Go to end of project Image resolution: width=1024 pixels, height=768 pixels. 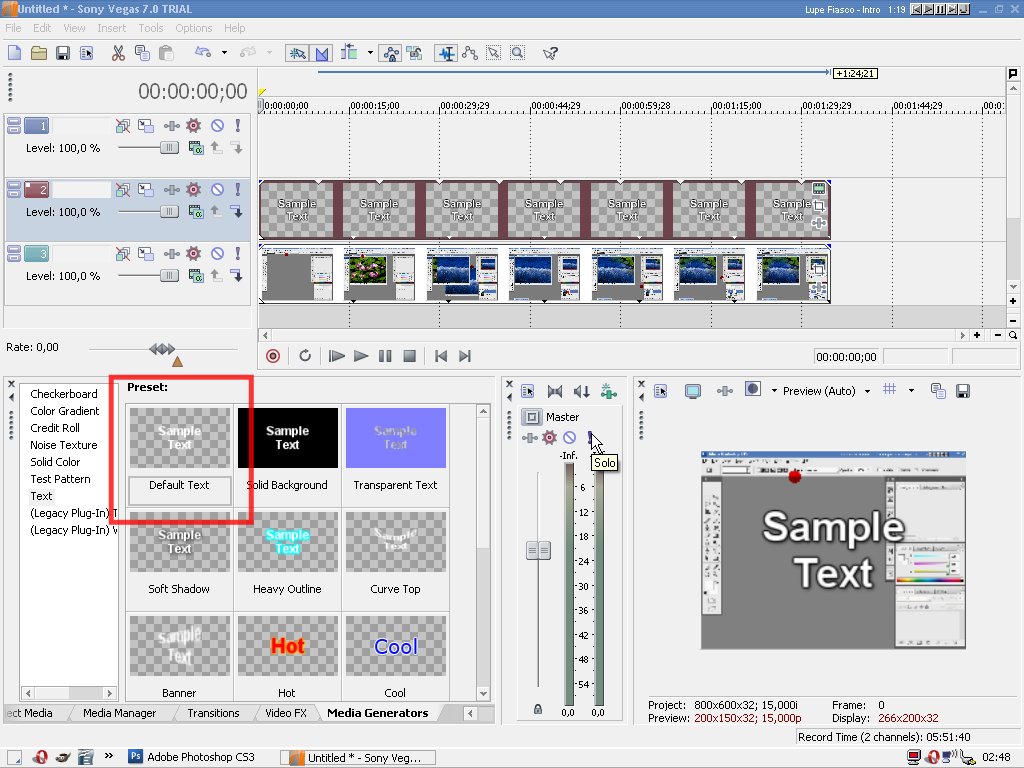465,356
